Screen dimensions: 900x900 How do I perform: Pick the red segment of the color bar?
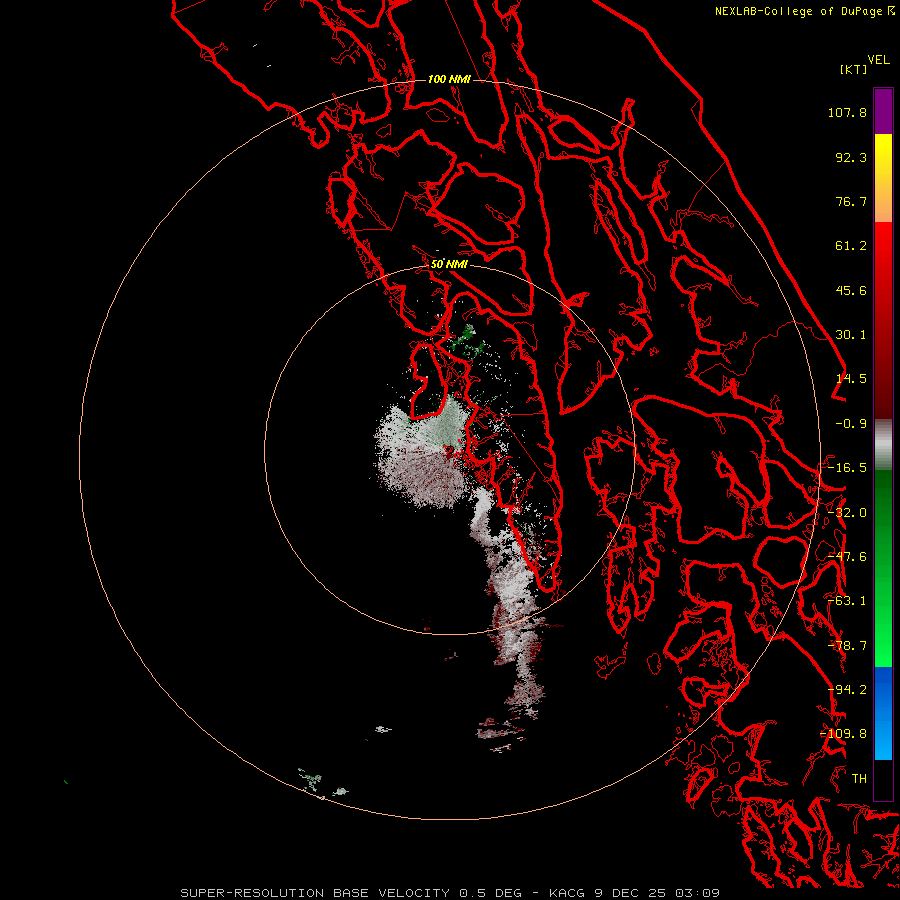883,320
